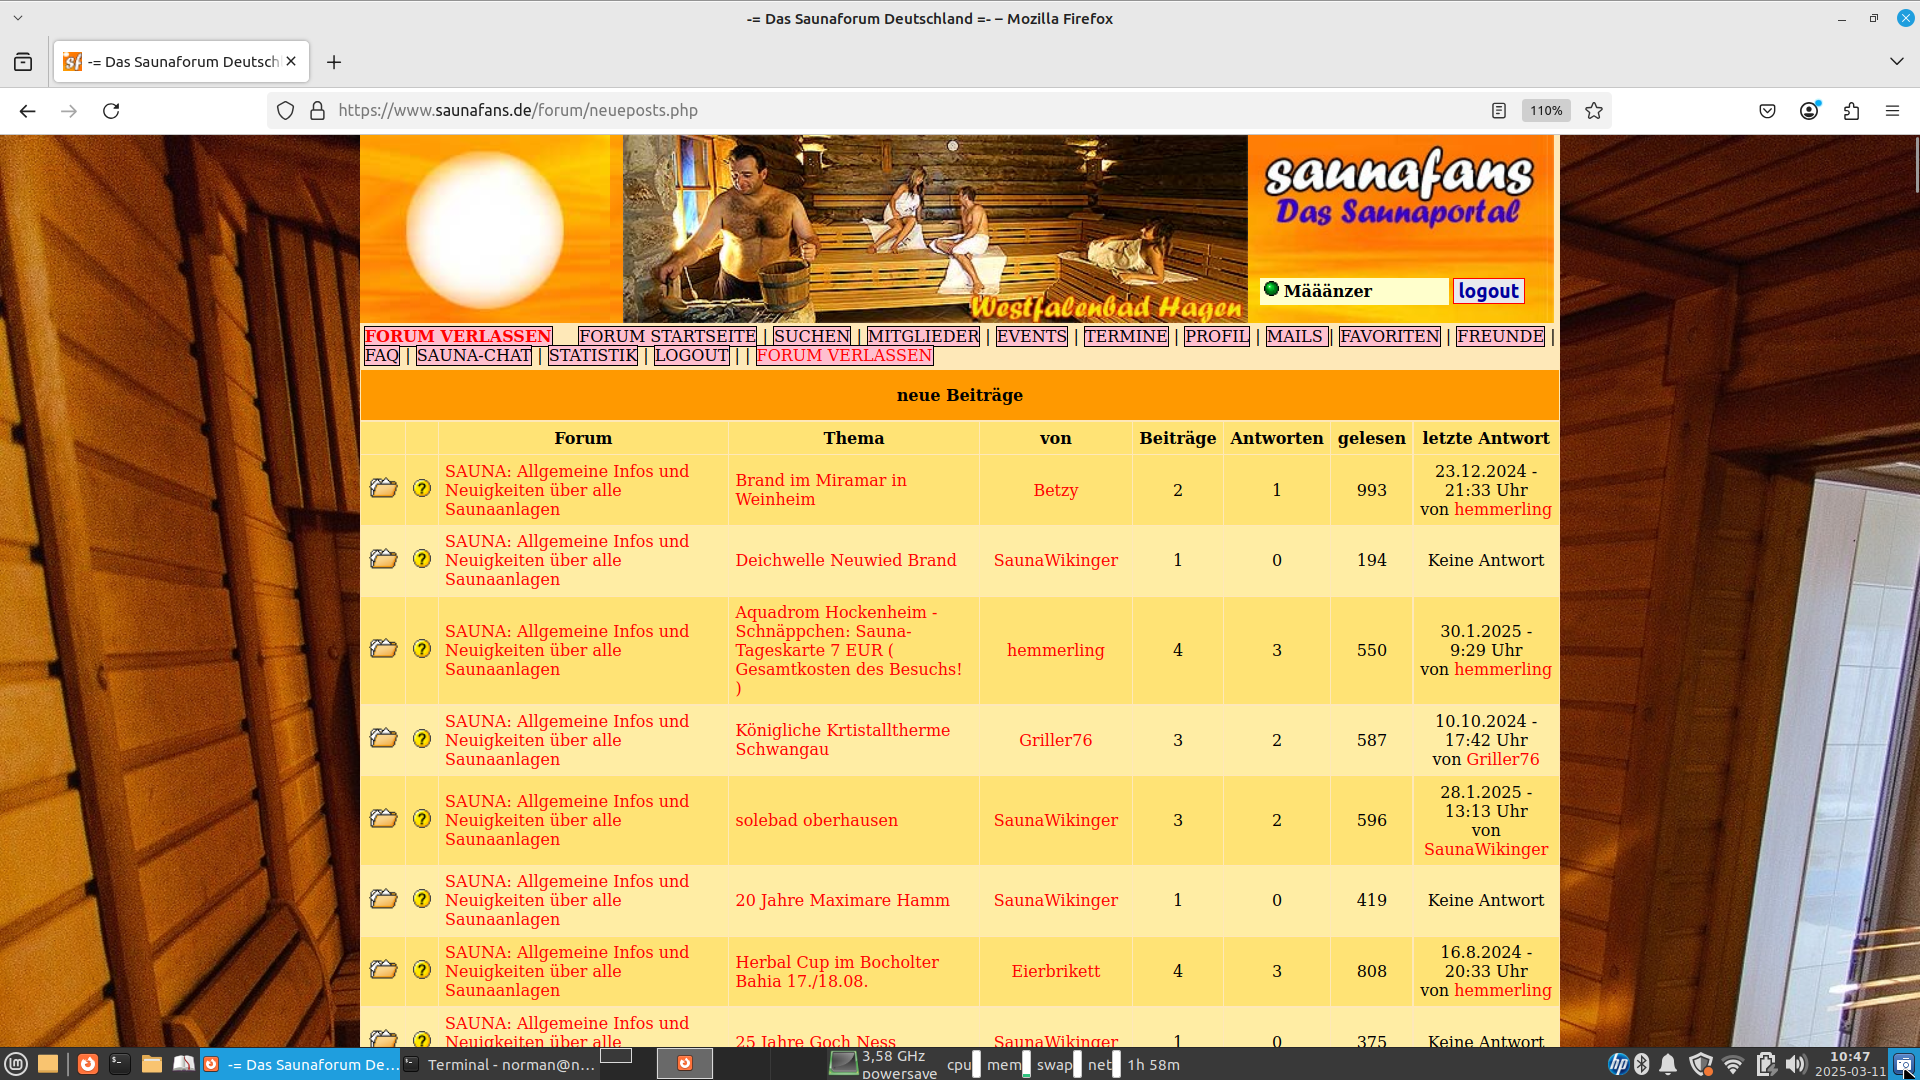Viewport: 1920px width, 1080px height.
Task: Open the notification bell tray icon
Action: coord(1668,1064)
